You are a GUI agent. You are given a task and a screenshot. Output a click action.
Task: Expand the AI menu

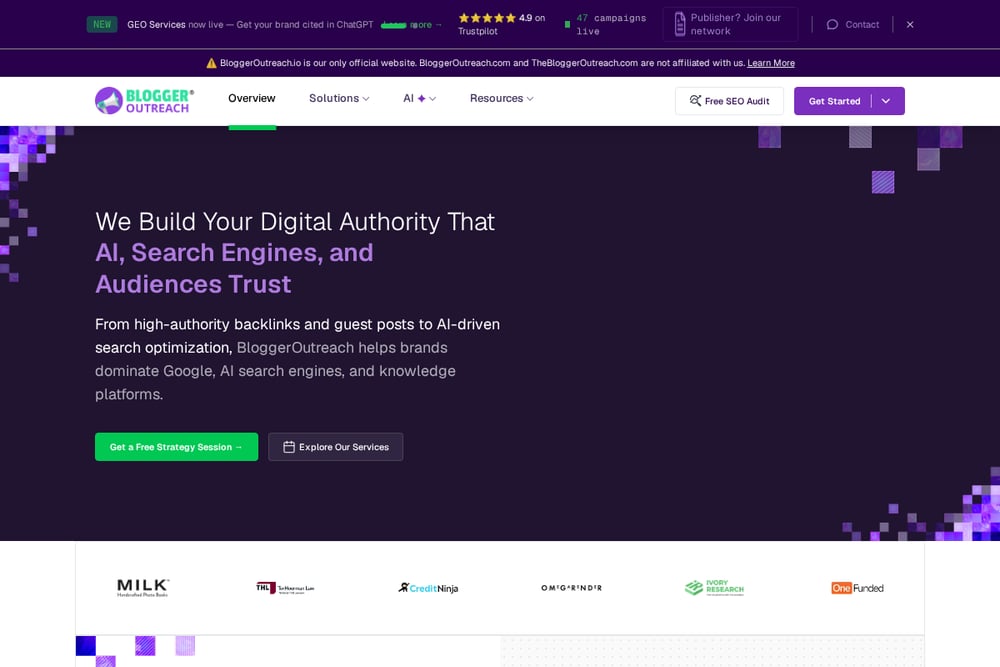419,98
